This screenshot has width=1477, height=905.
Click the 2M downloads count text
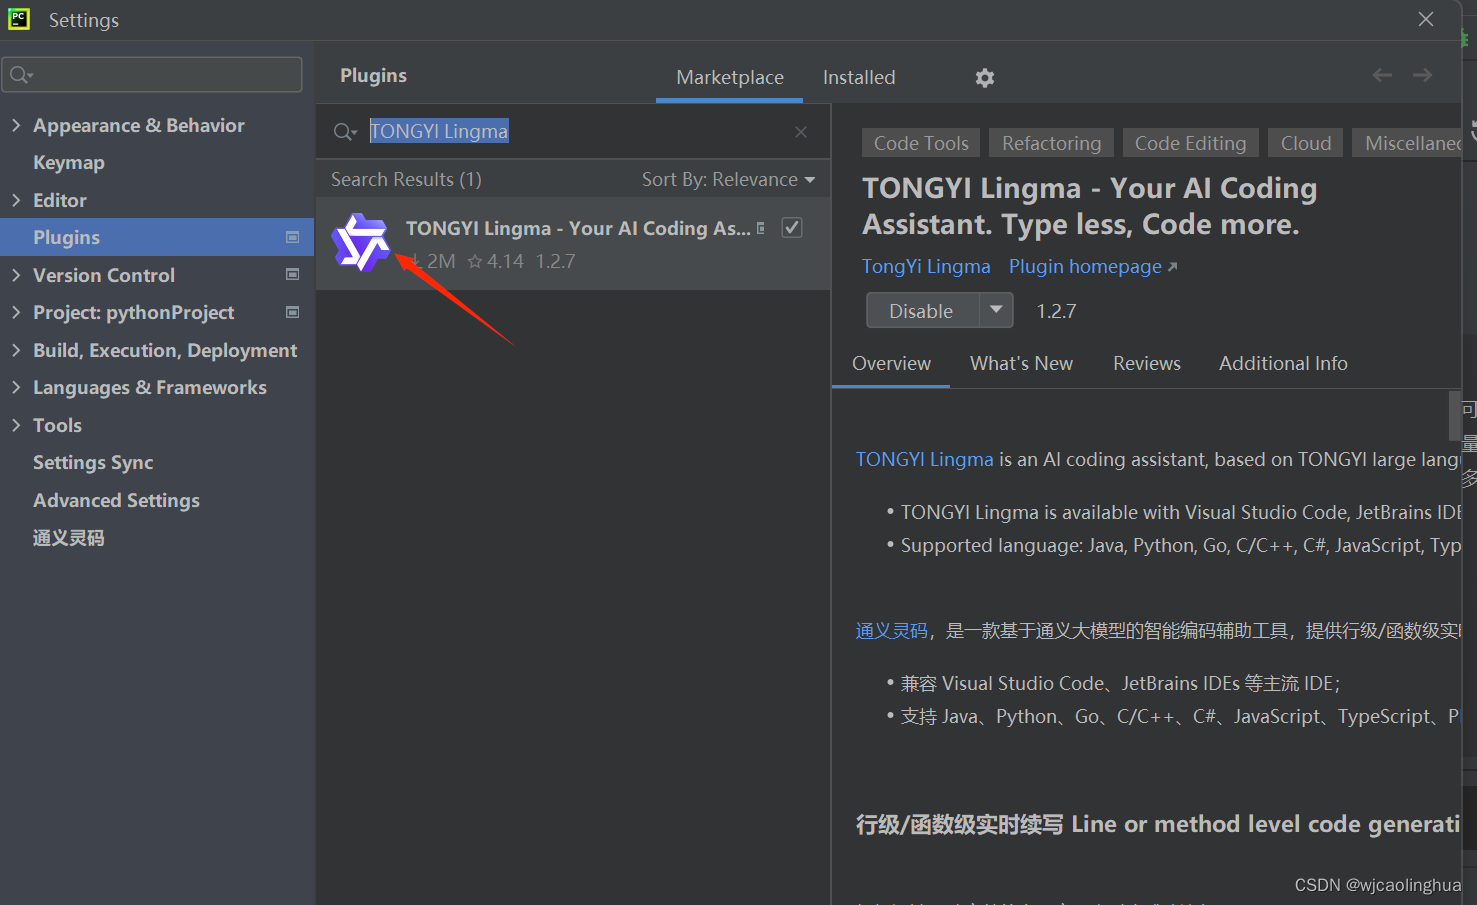[x=441, y=261]
